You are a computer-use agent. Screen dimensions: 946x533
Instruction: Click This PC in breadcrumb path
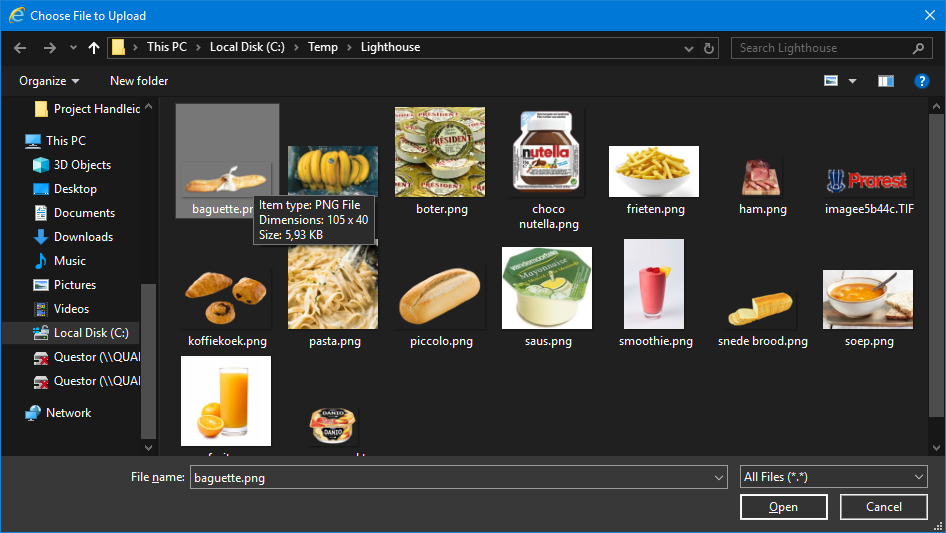[x=167, y=47]
